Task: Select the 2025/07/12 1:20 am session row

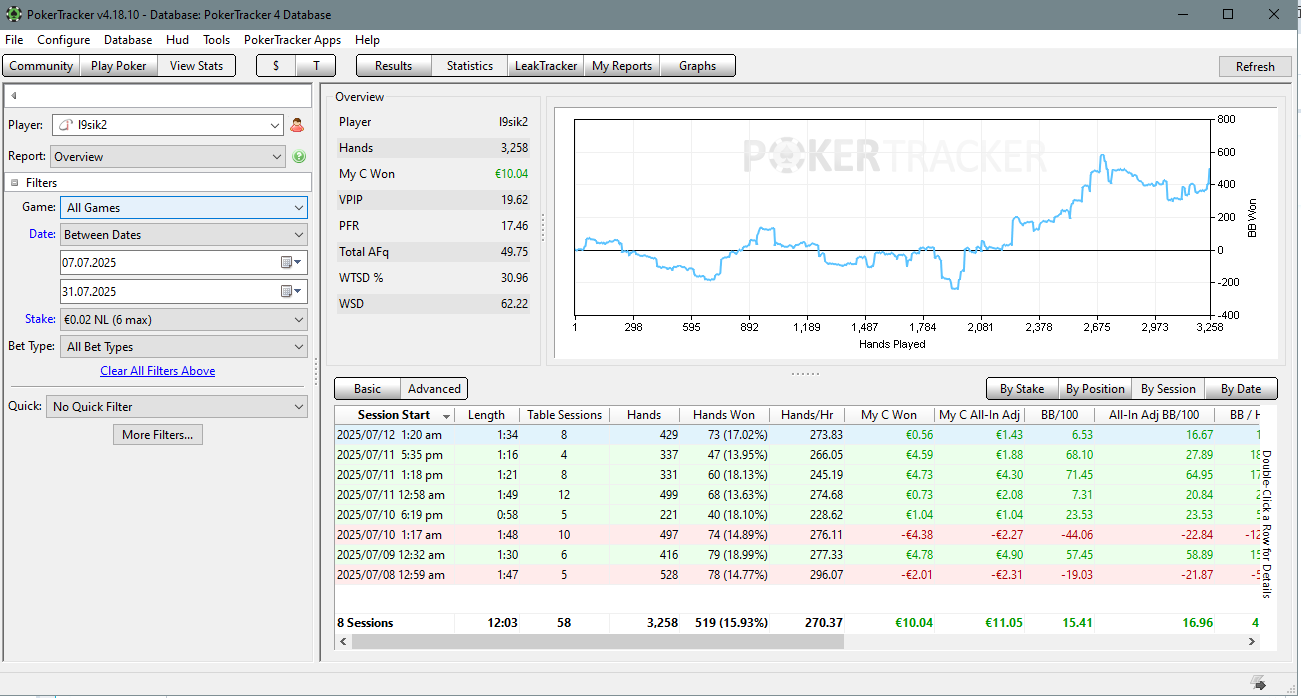Action: 796,435
